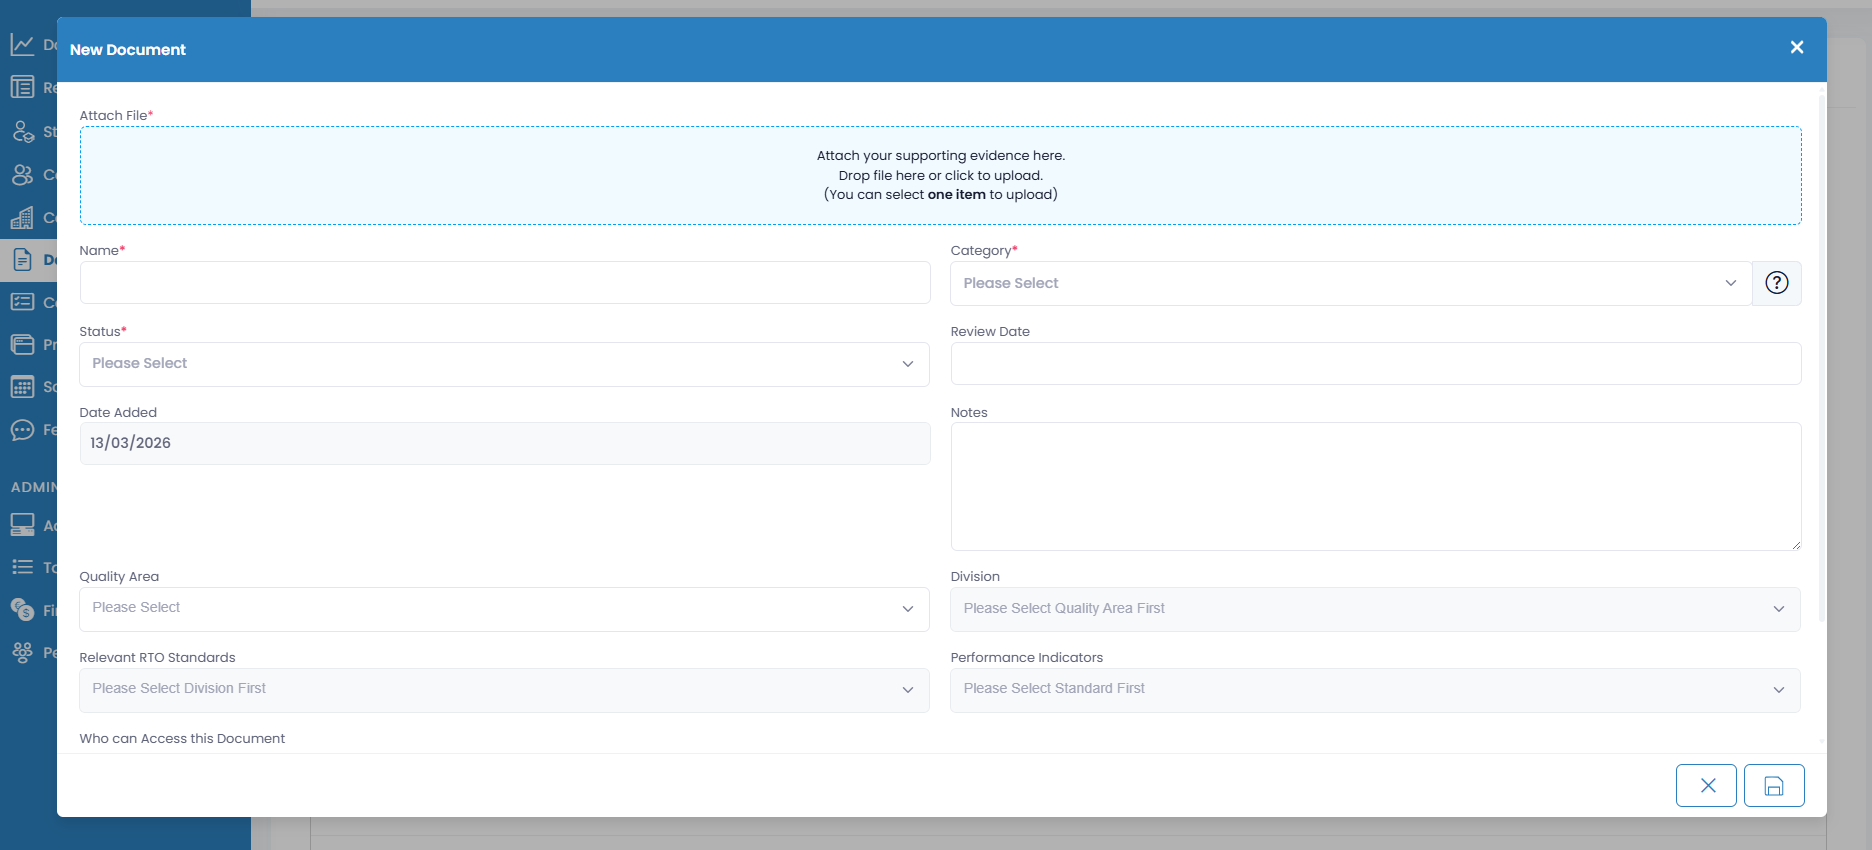
Task: Expand the Division dropdown
Action: point(1375,609)
